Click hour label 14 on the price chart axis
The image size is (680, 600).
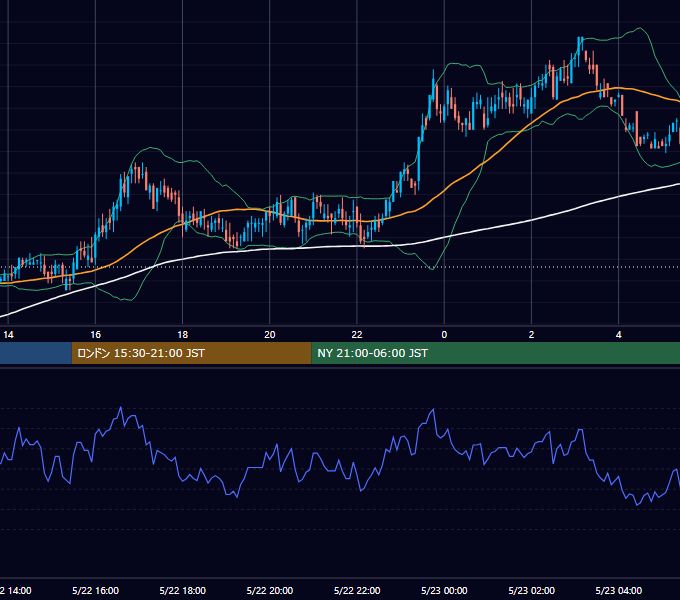coord(8,335)
